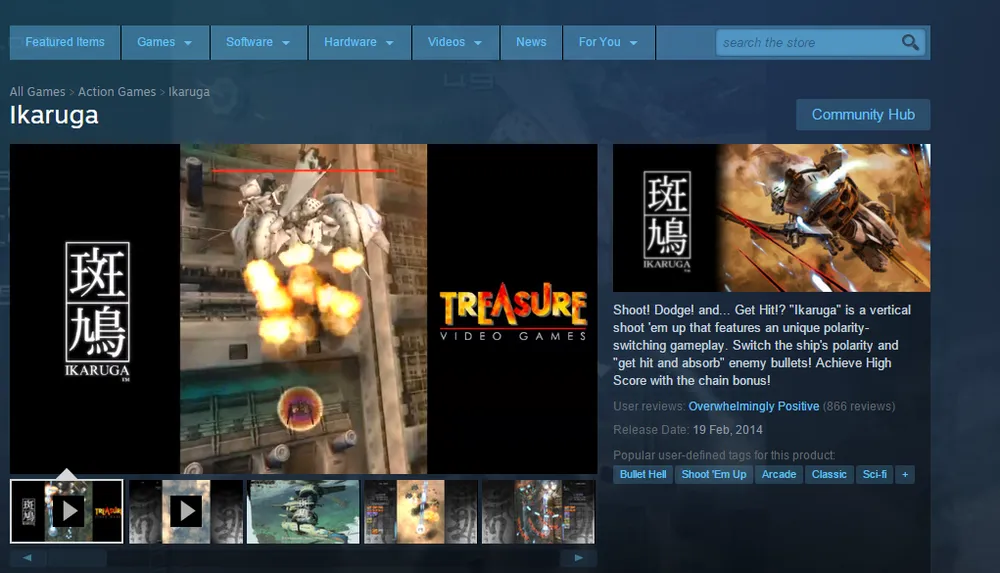This screenshot has width=1000, height=573.
Task: Select the Classic tag
Action: (829, 474)
